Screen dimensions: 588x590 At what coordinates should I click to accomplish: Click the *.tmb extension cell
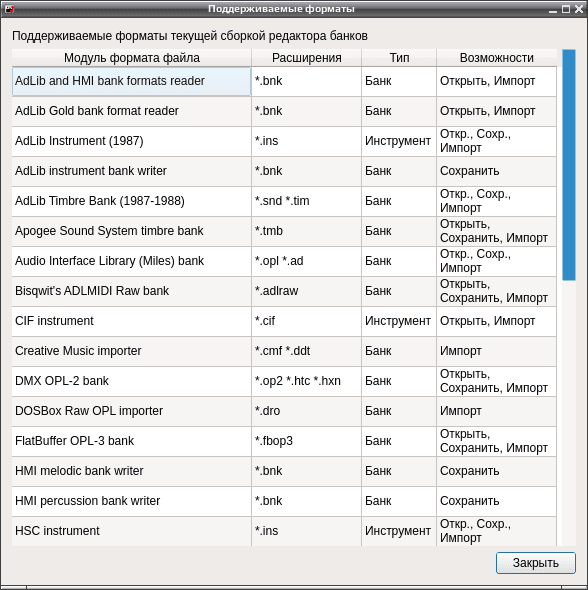click(307, 231)
